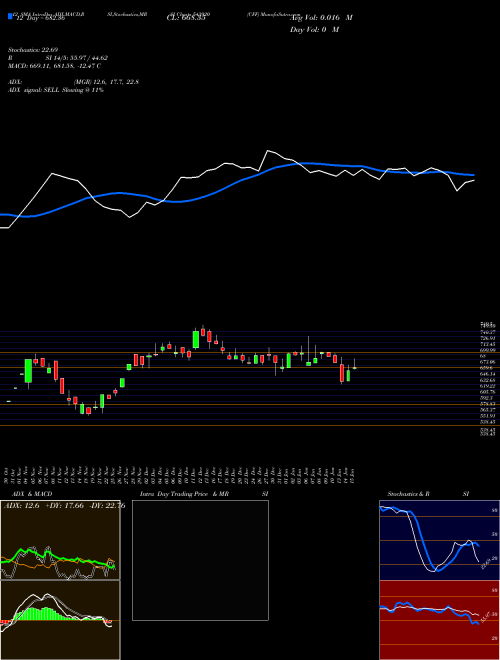
Task: Click the "CL: 668.35" closing price text
Action: [x=186, y=18]
